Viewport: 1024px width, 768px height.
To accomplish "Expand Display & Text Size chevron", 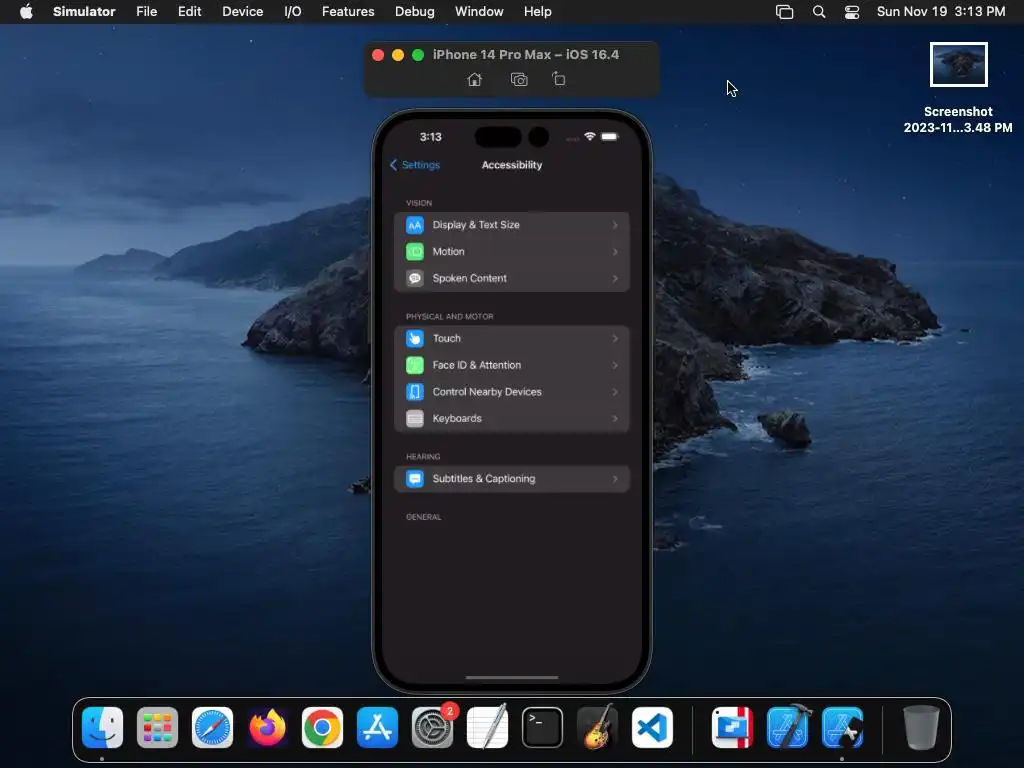I will pos(615,225).
